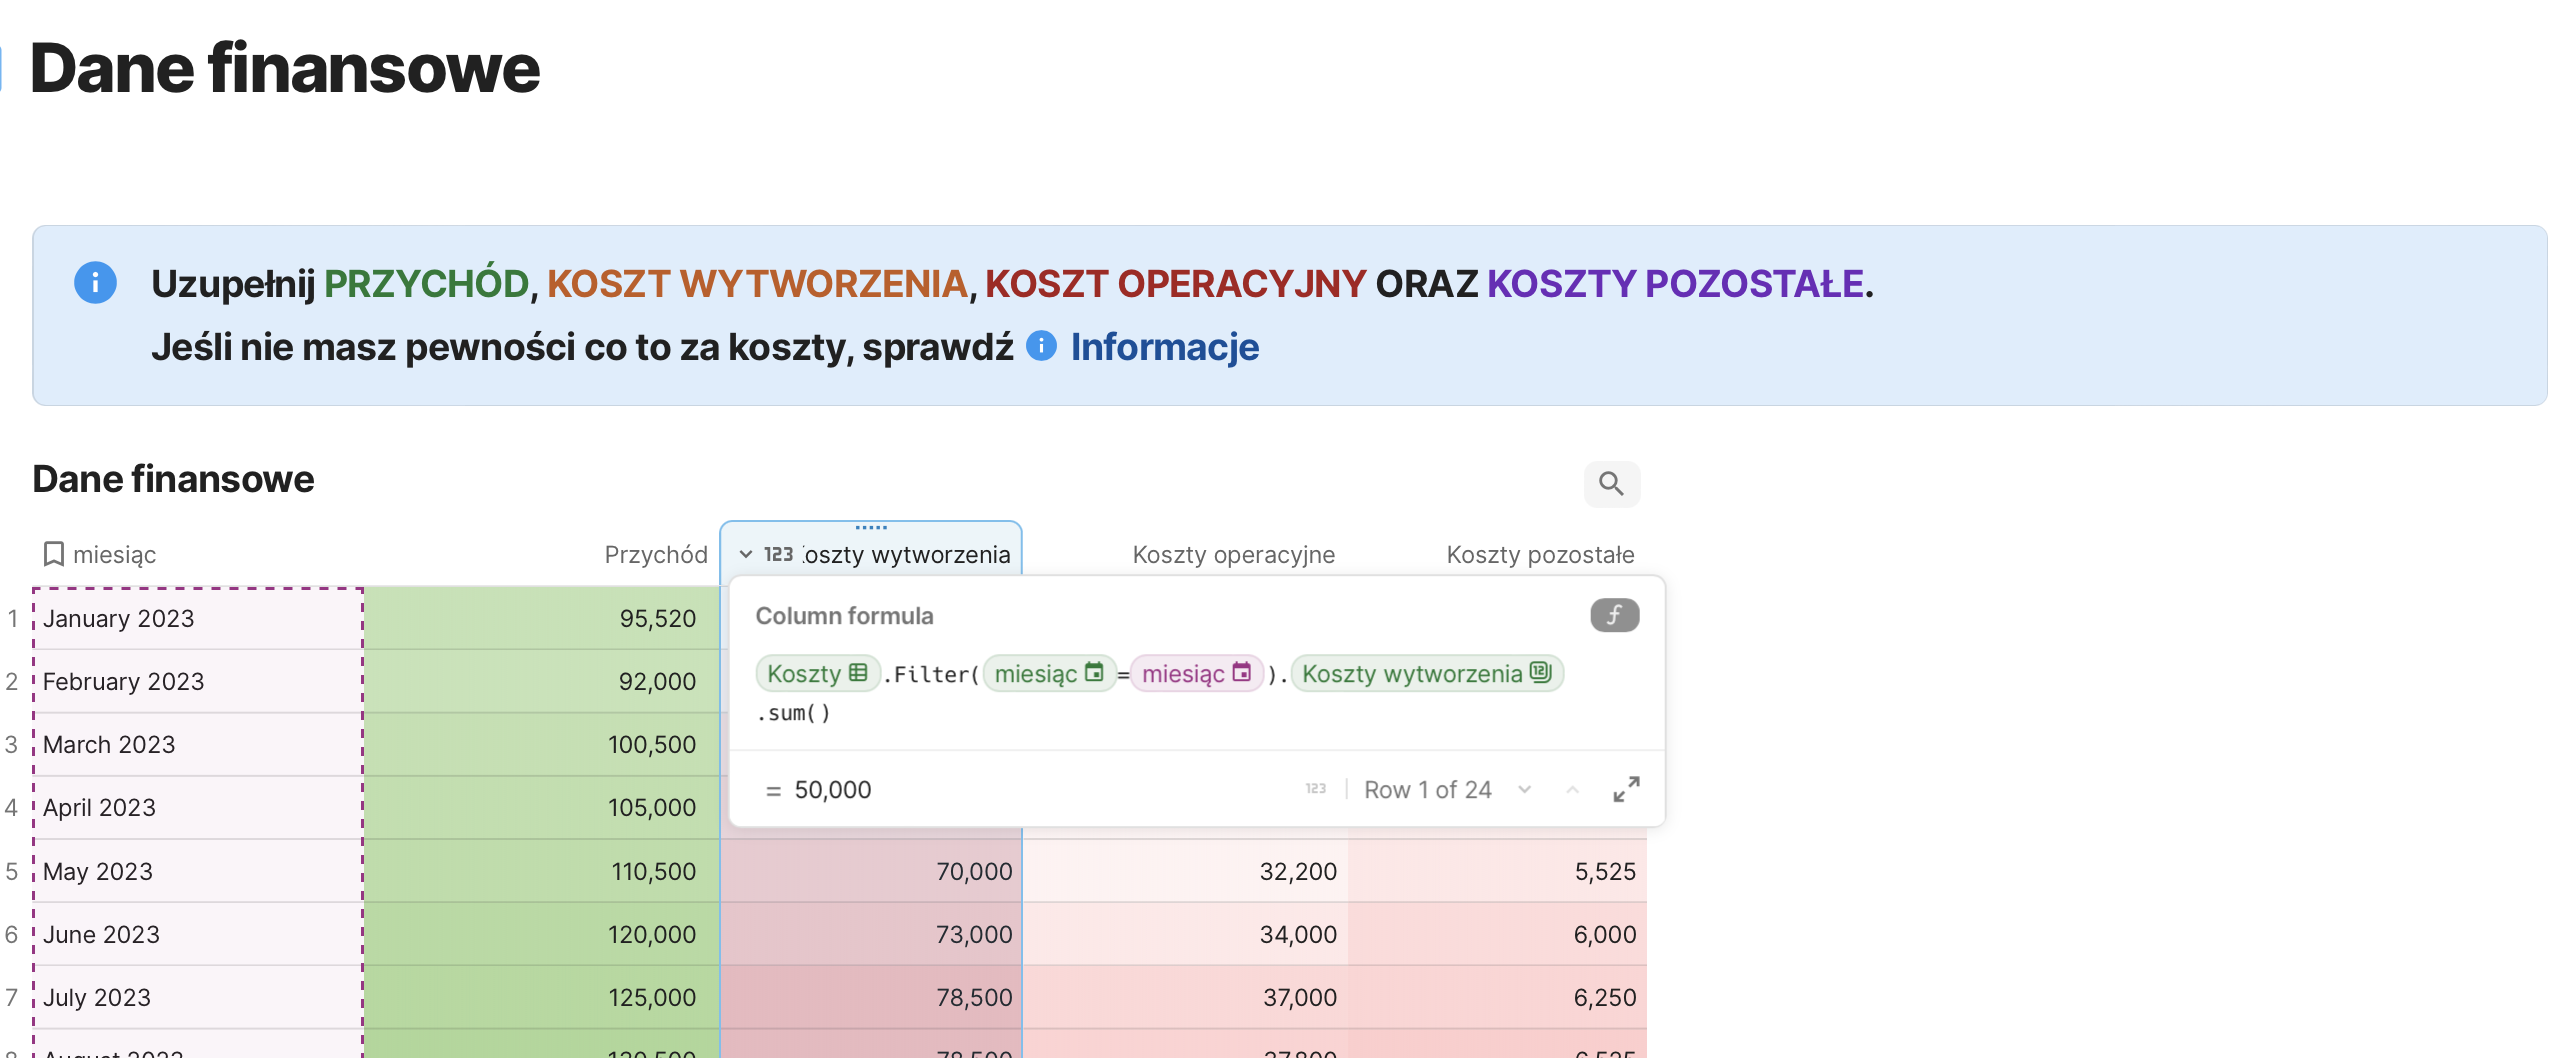
Task: Click the bookmark icon beside miesiąc header
Action: coord(54,554)
